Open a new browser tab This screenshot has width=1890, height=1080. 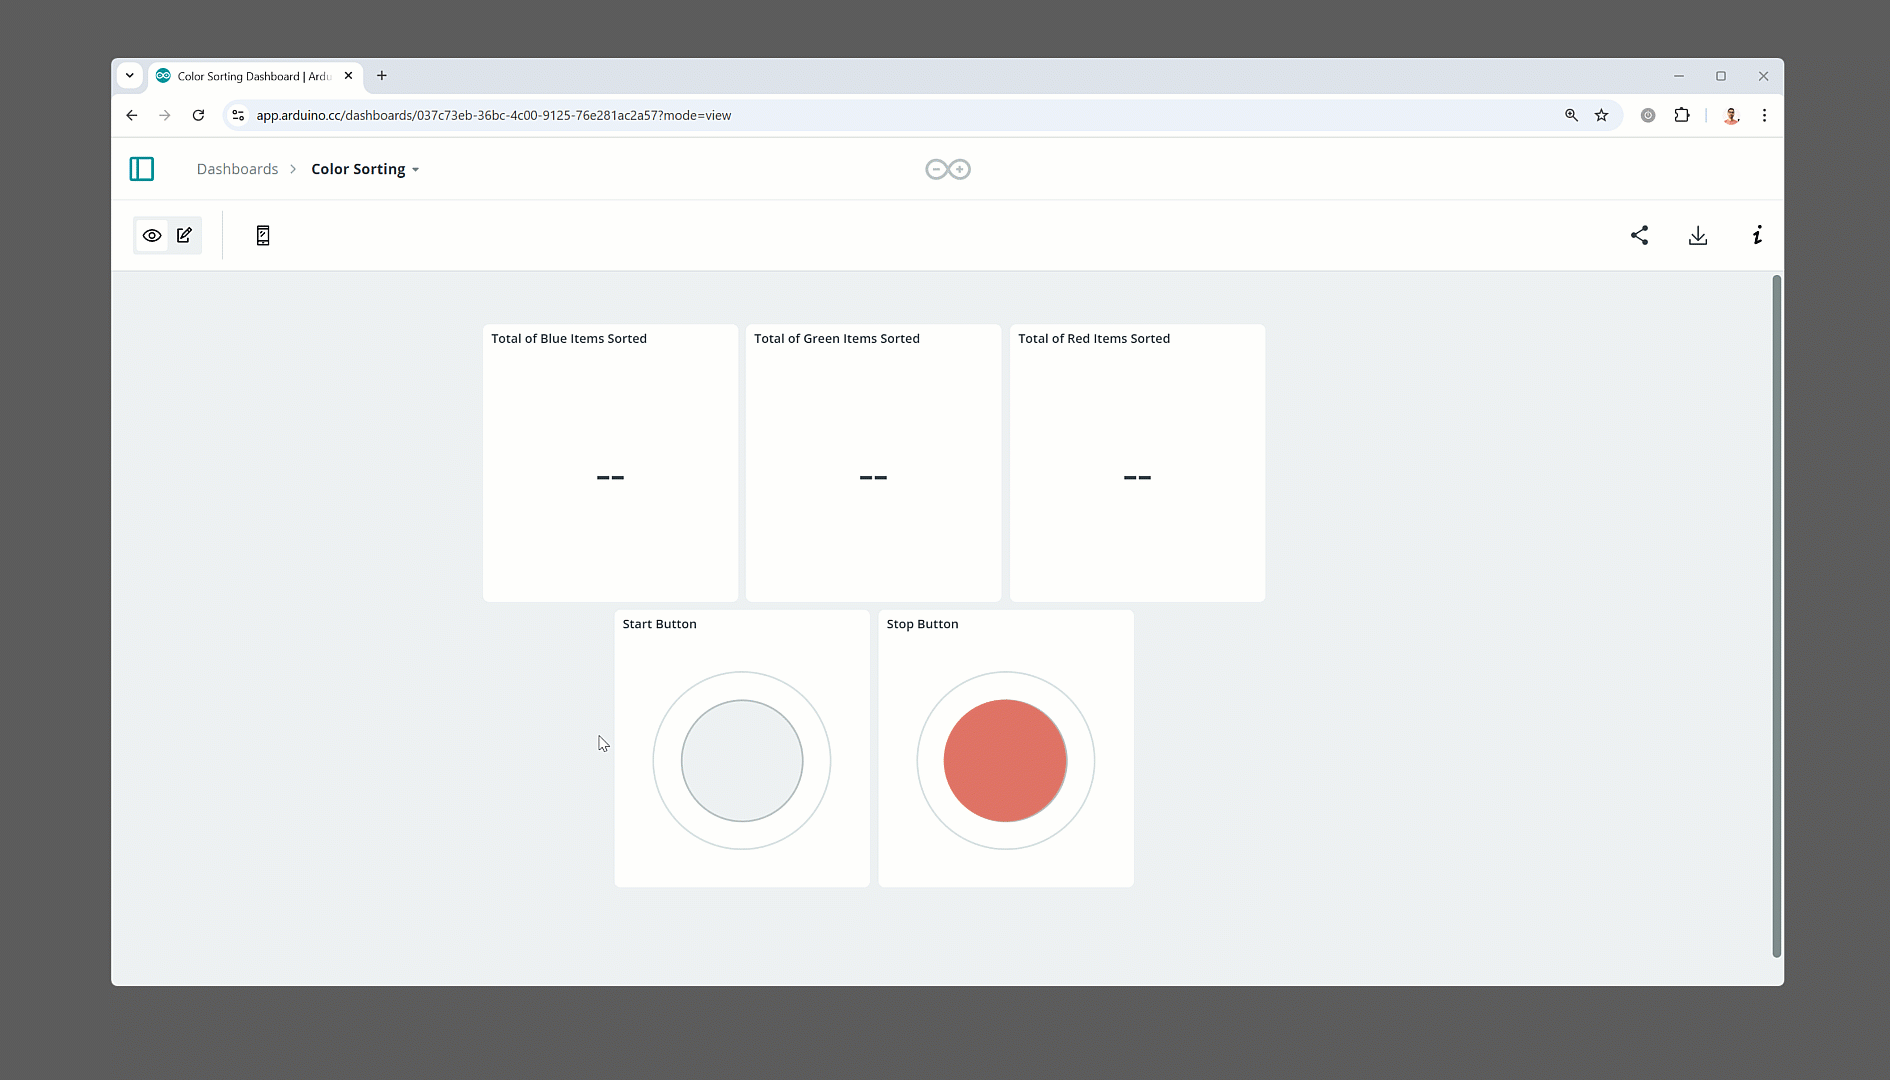(381, 75)
